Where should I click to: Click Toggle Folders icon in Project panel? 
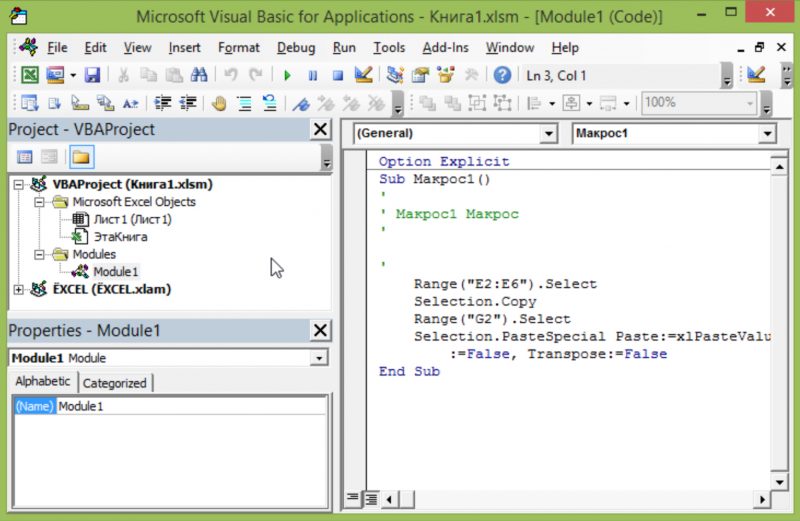[x=81, y=157]
